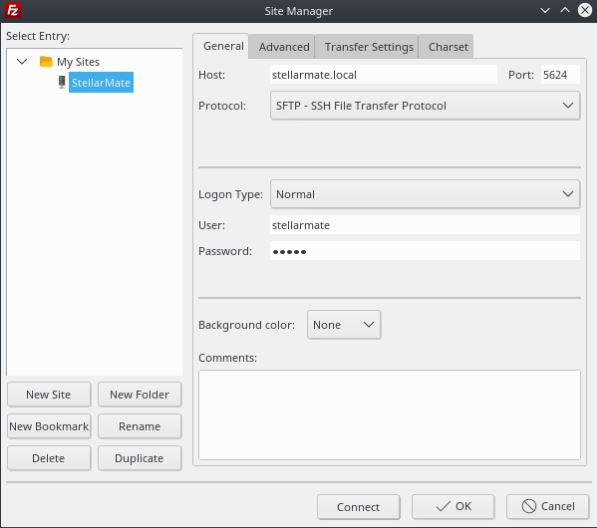This screenshot has width=597, height=528.
Task: Click the Connect button
Action: tap(358, 507)
